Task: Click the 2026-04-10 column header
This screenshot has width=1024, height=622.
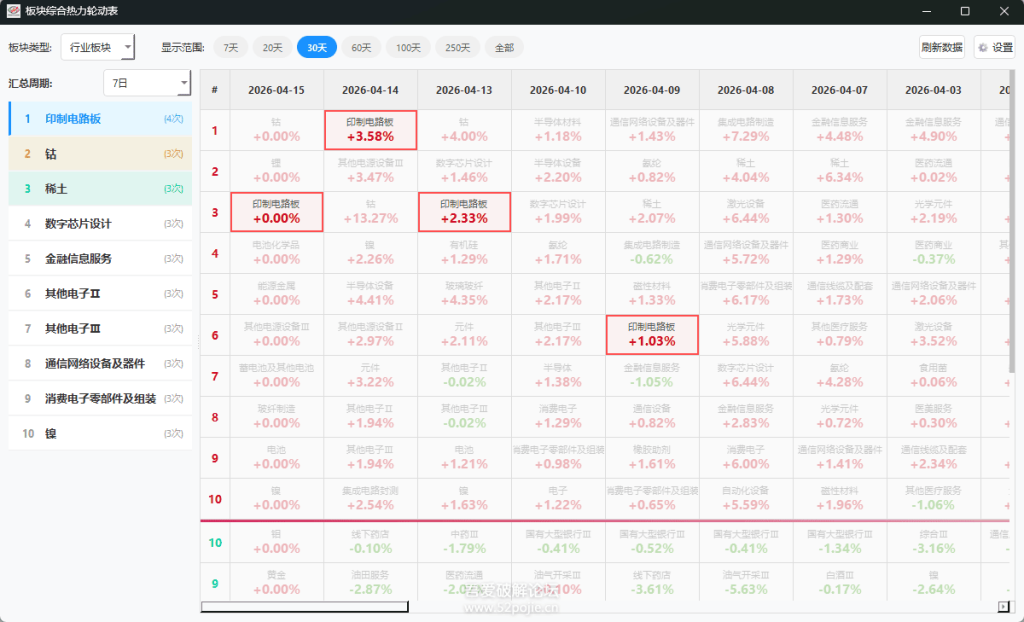Action: [558, 90]
